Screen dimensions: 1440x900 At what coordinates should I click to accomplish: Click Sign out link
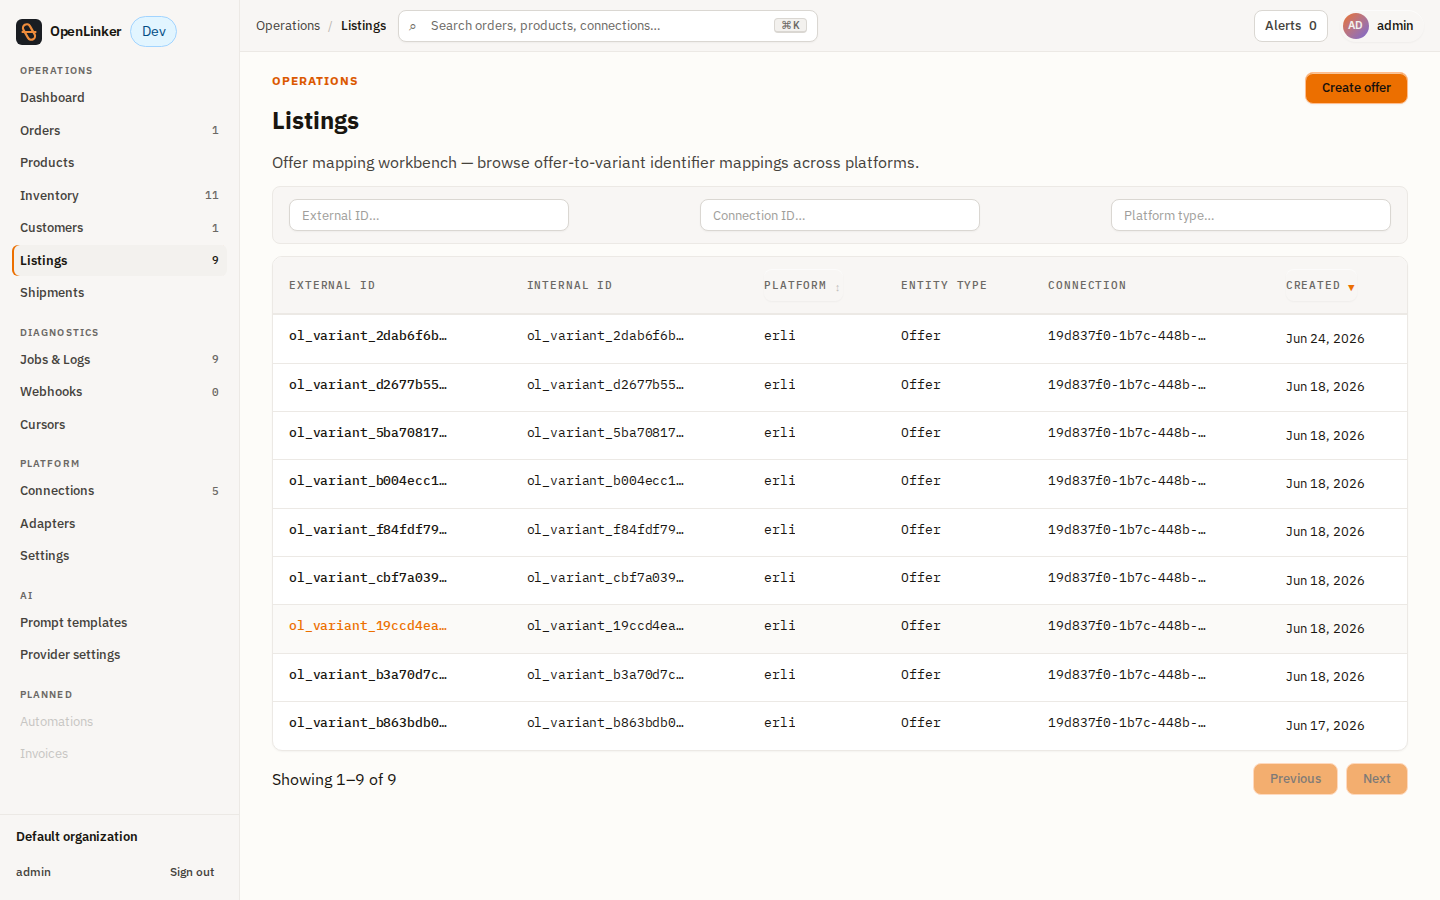pos(192,872)
